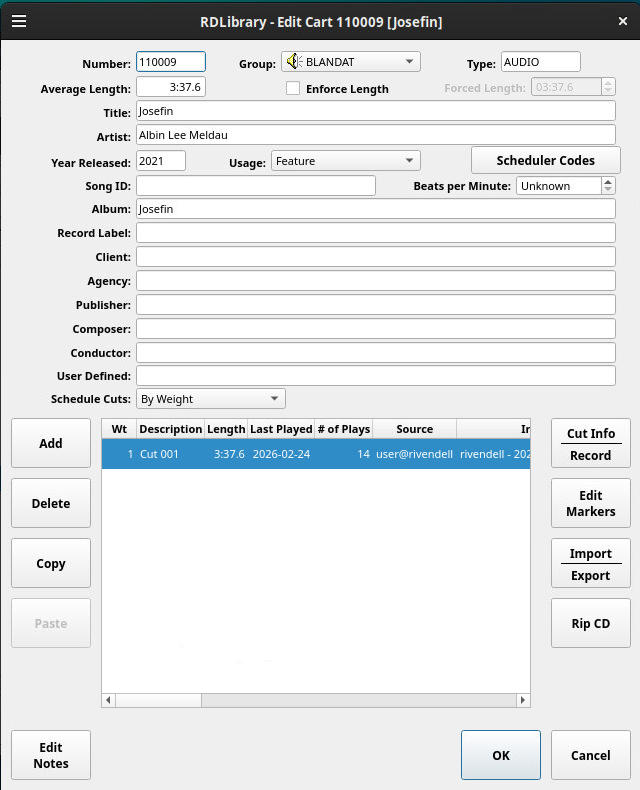Click the Rip CD button
The height and width of the screenshot is (790, 640).
click(x=591, y=623)
